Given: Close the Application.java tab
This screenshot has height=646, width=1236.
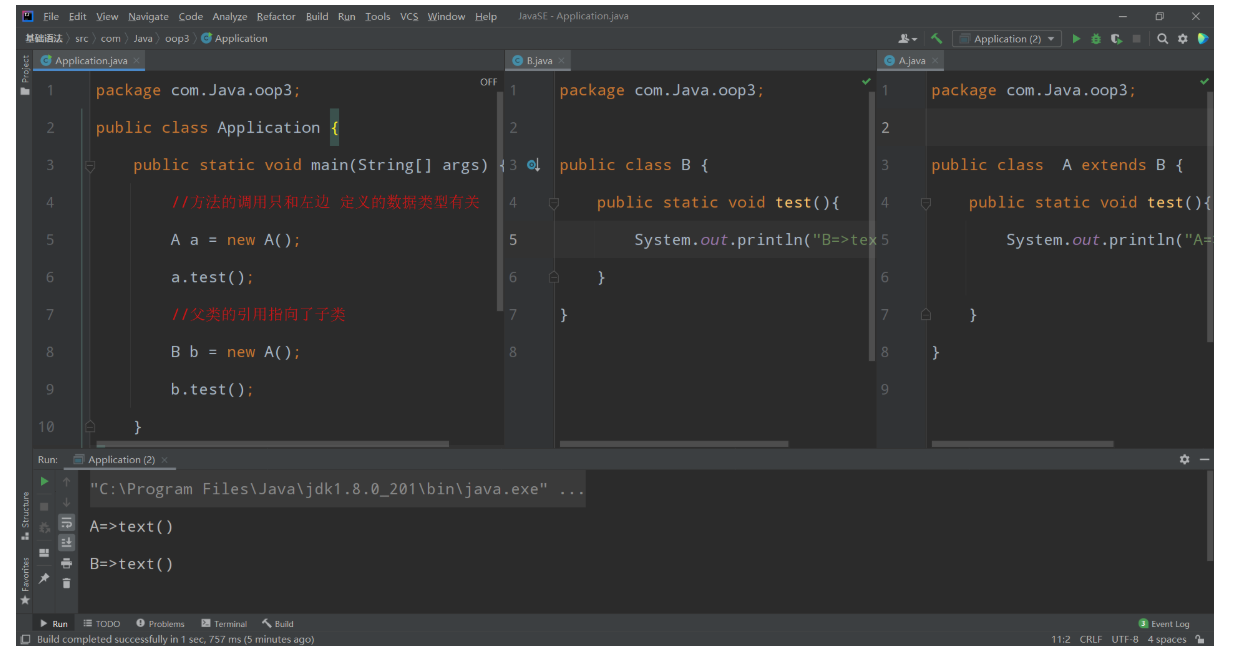Looking at the screenshot, I should click(x=137, y=61).
